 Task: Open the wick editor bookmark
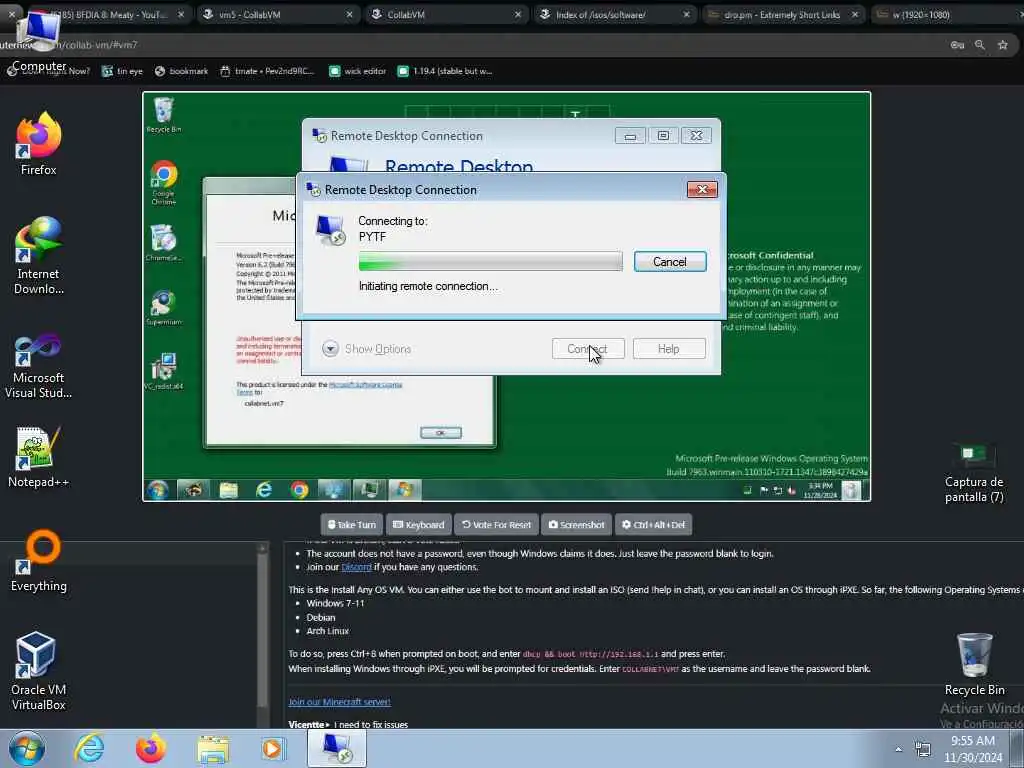(x=358, y=71)
